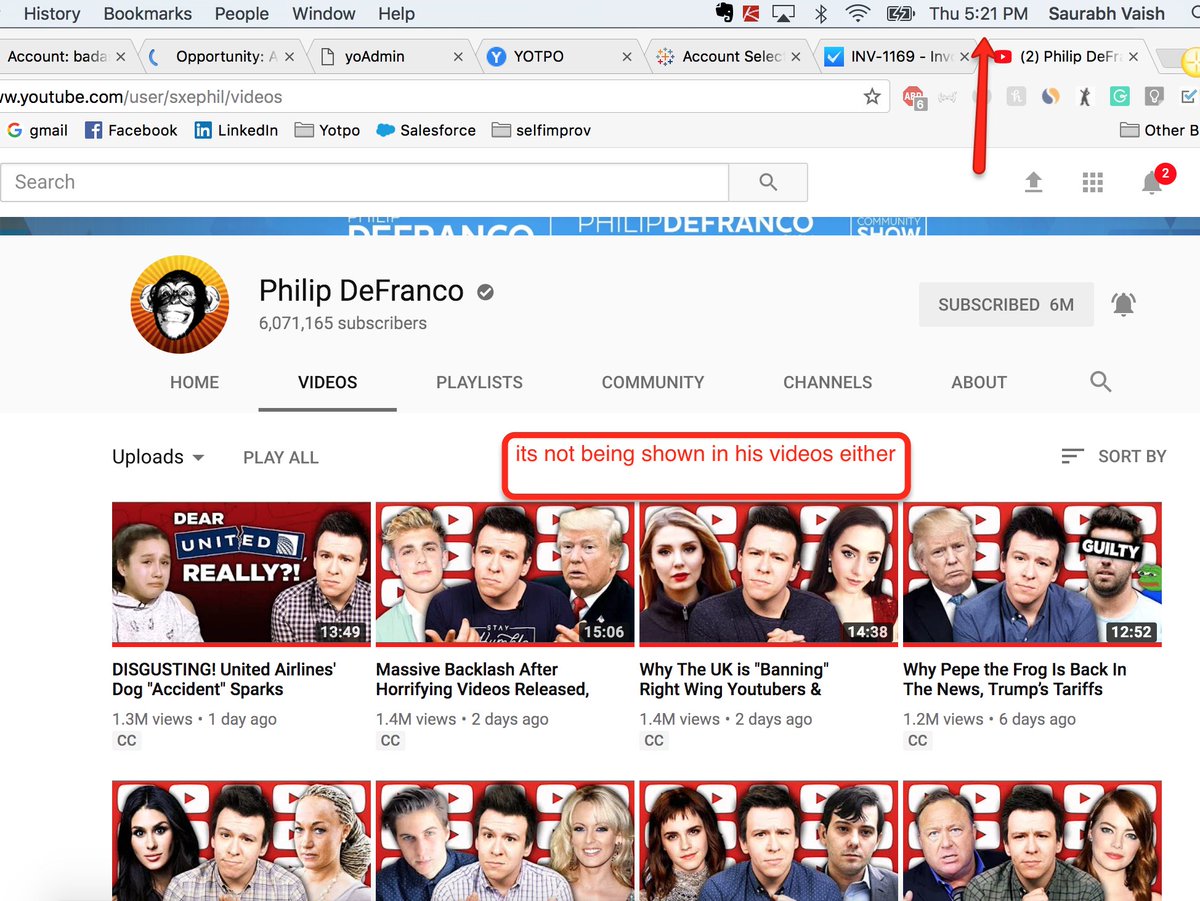Click the lightbulb extension icon
Viewport: 1200px width, 901px height.
(1154, 97)
